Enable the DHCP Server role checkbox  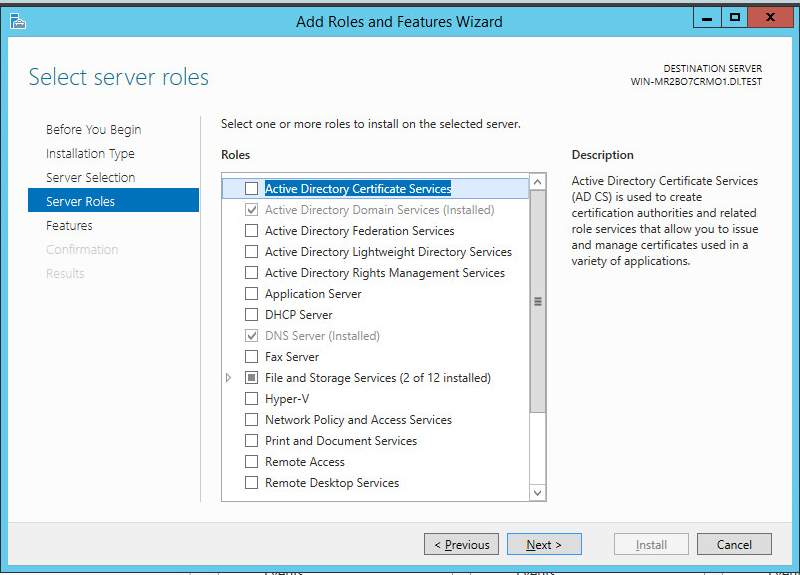coord(251,315)
